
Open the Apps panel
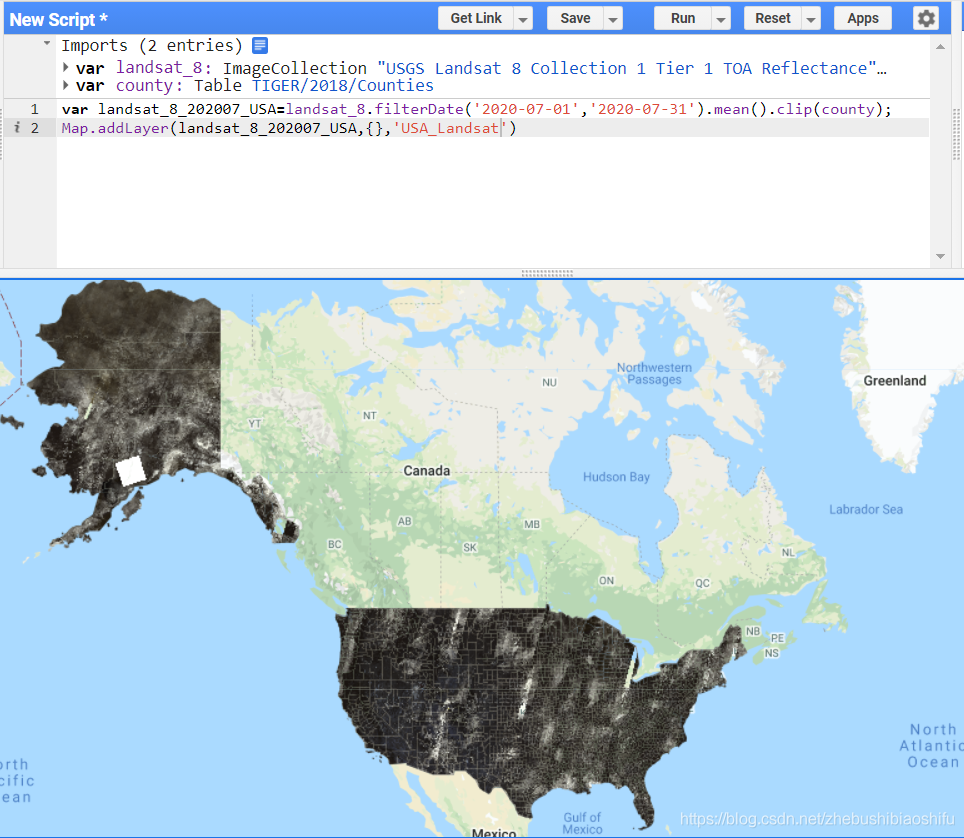click(862, 17)
